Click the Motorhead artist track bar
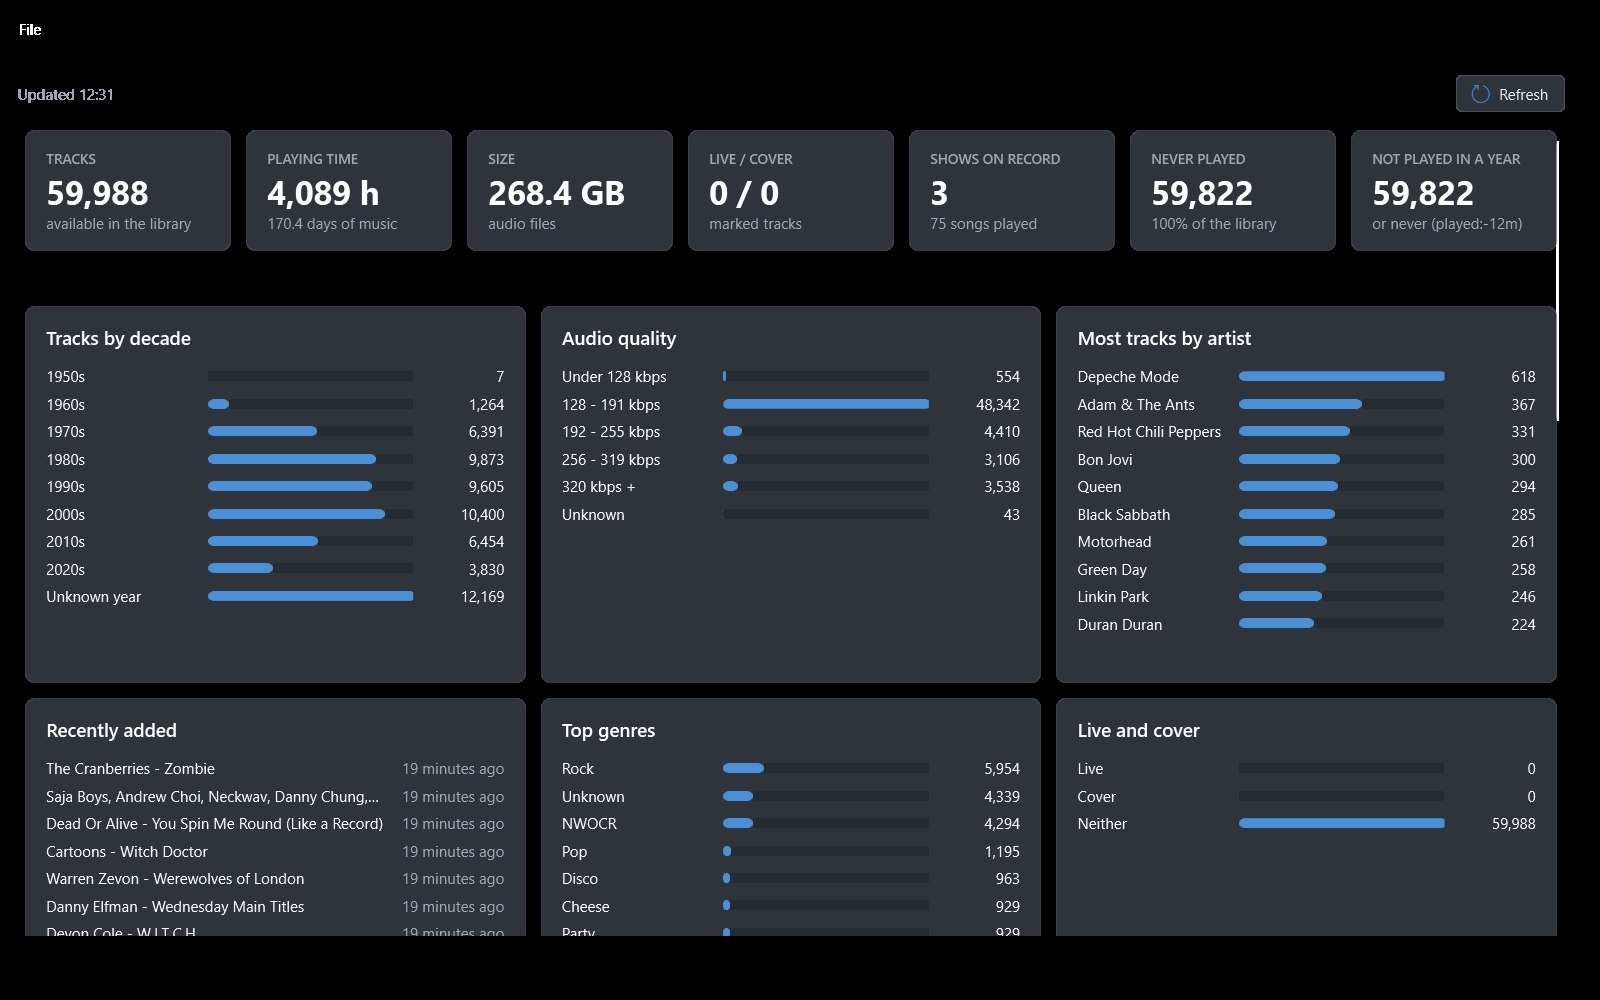 pos(1341,541)
